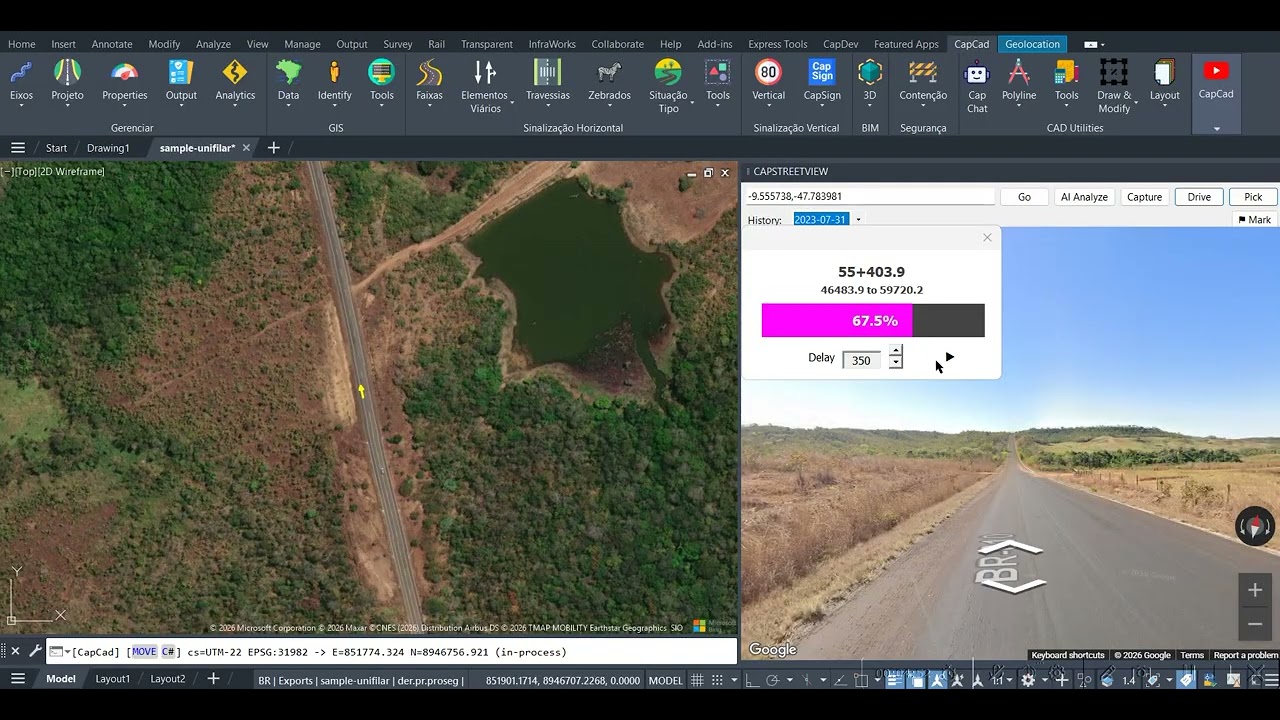Open the Zebrados zebra tool
The height and width of the screenshot is (720, 1280).
(609, 81)
